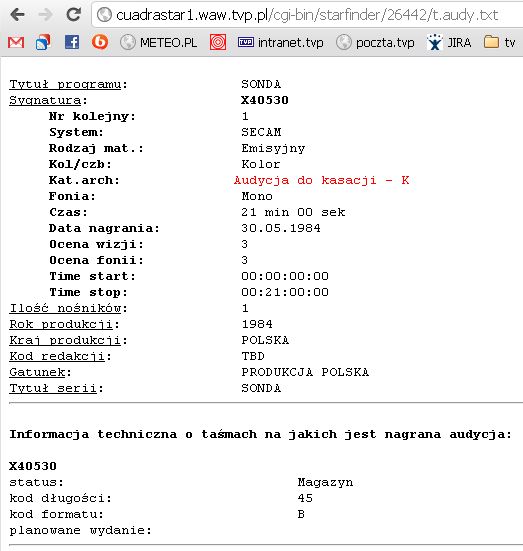This screenshot has height=551, width=523.
Task: Click the browser forward arrow
Action: 45,14
